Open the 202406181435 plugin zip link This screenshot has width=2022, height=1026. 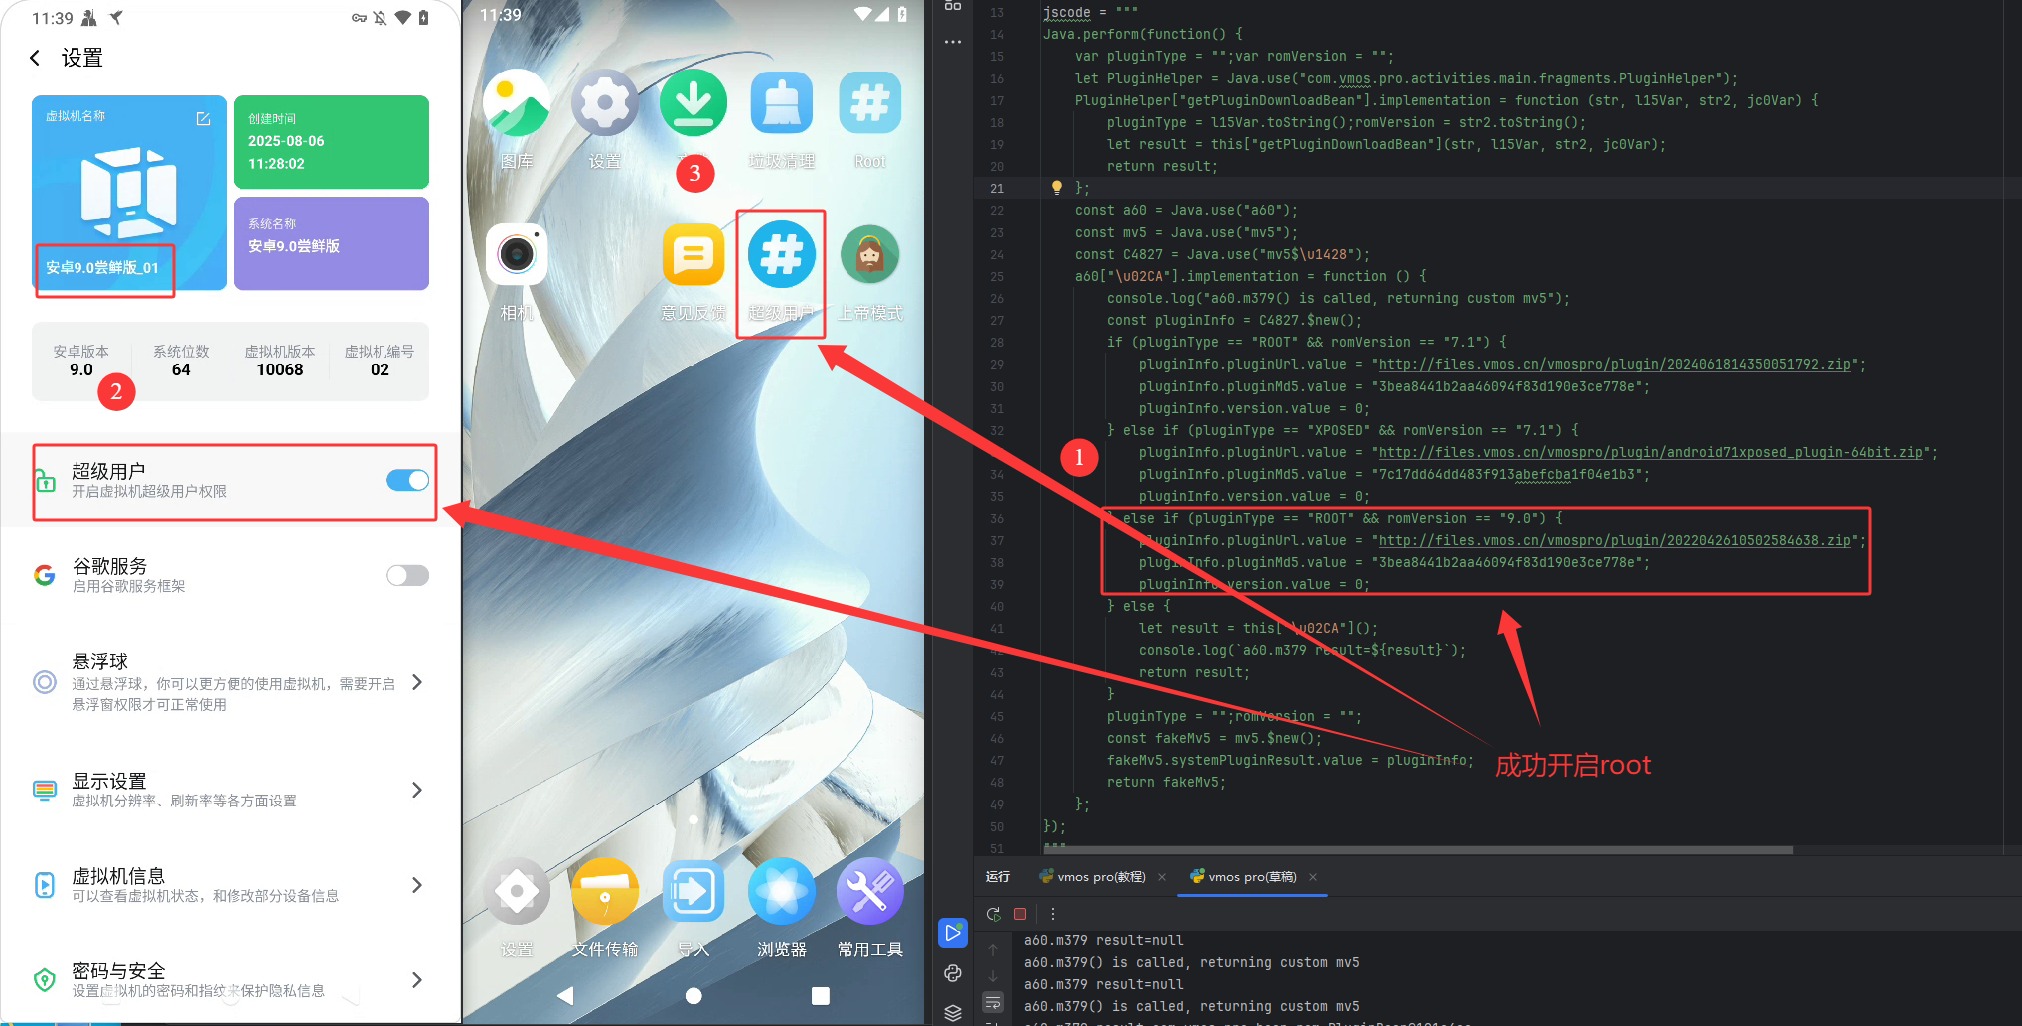(1615, 364)
